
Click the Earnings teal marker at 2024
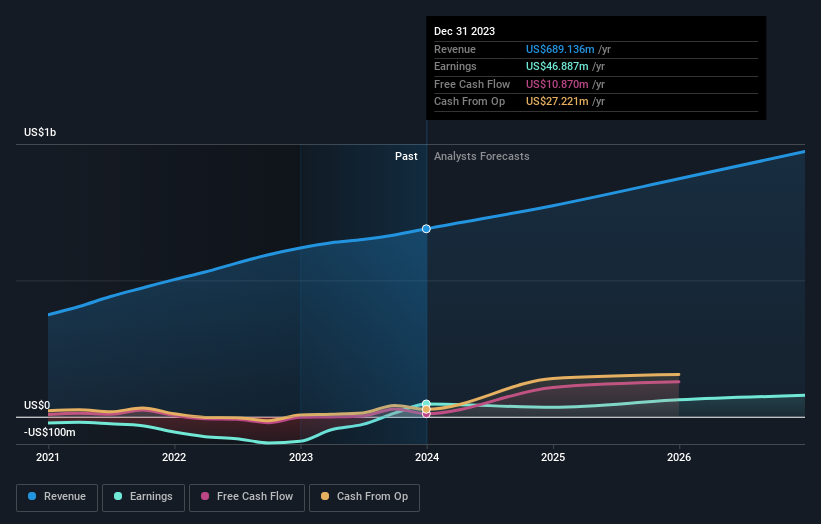[x=426, y=404]
